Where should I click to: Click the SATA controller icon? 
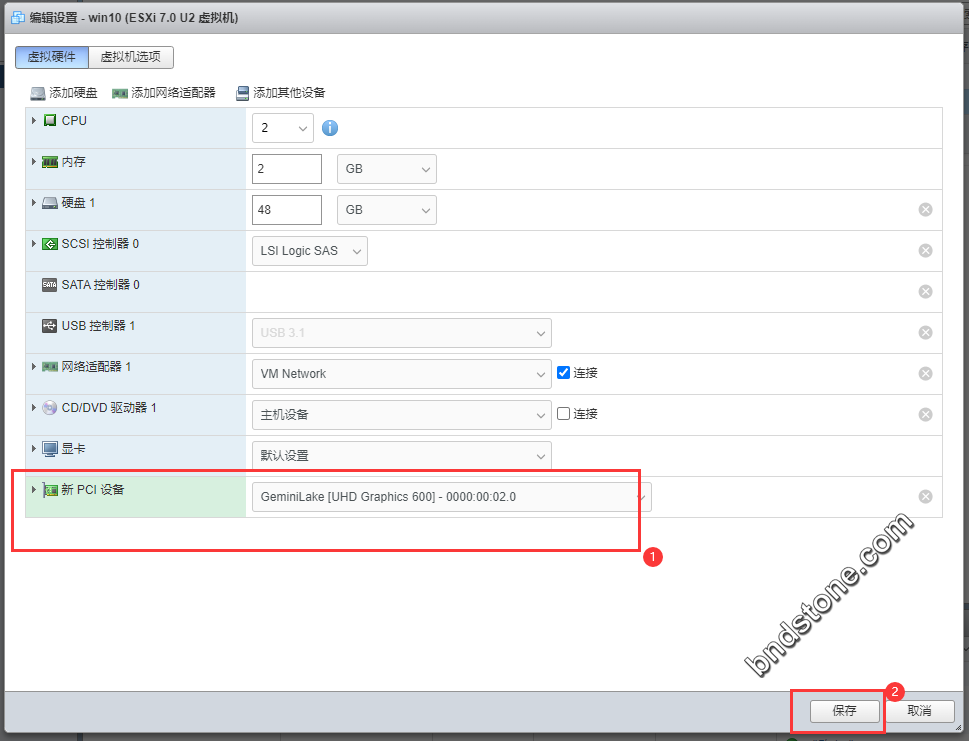49,285
